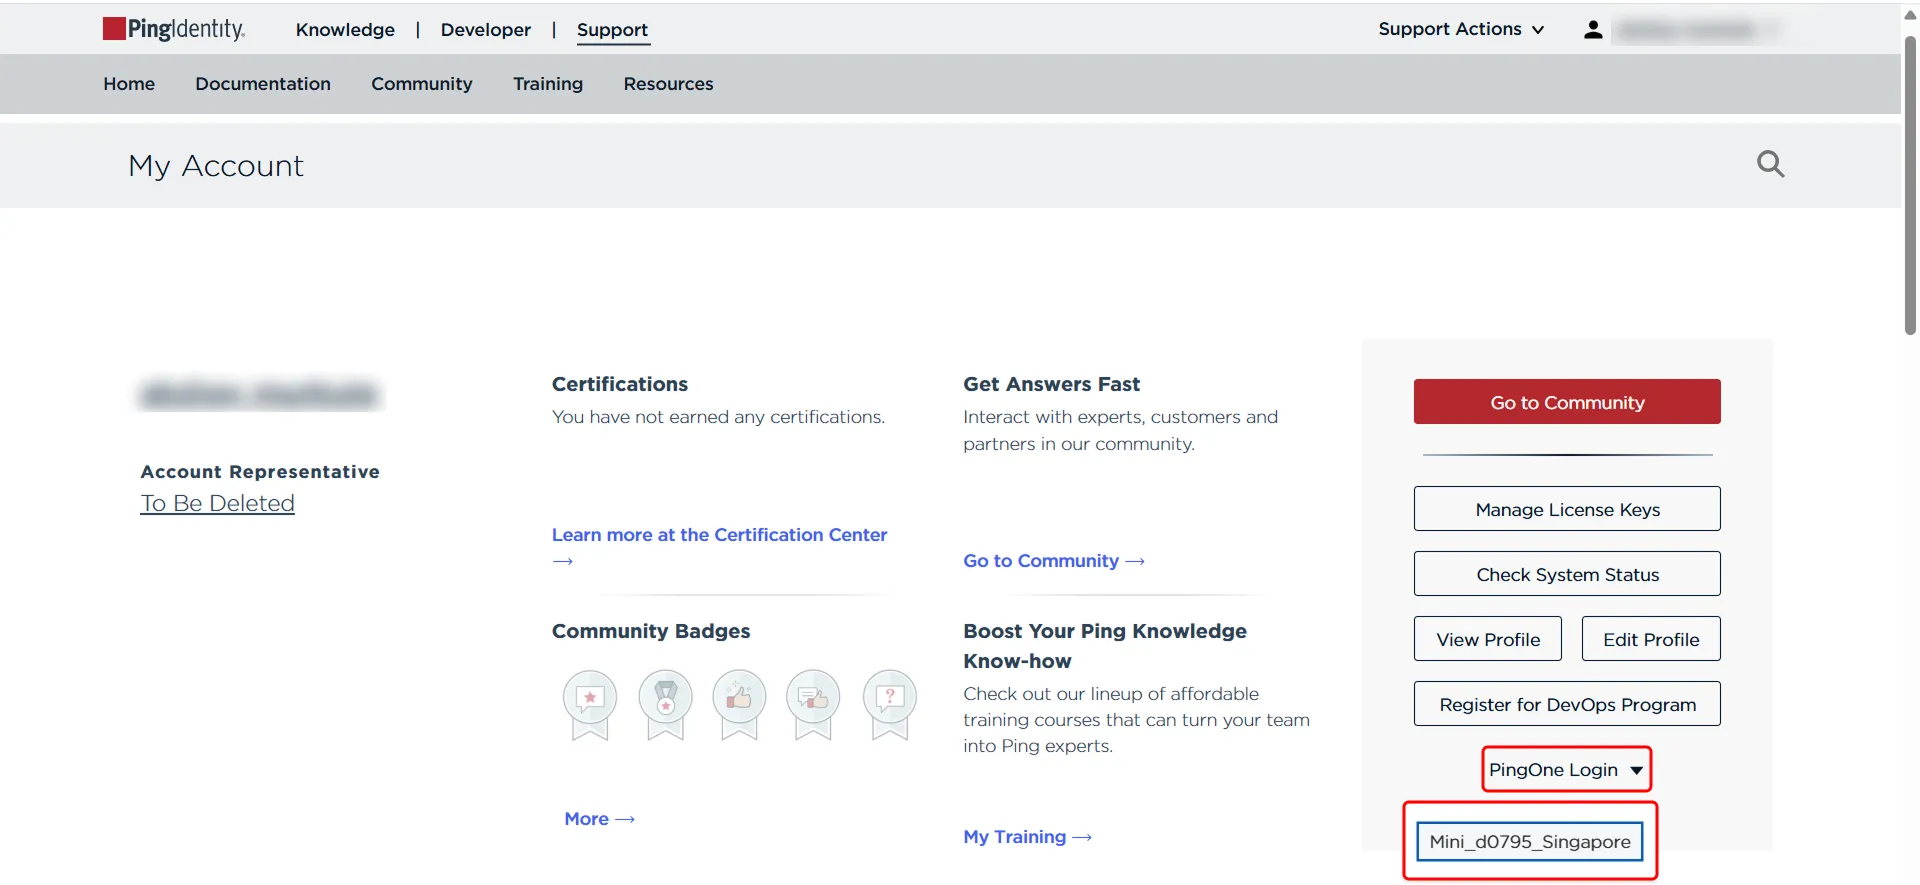
Task: Open the search magnifier icon
Action: [x=1770, y=164]
